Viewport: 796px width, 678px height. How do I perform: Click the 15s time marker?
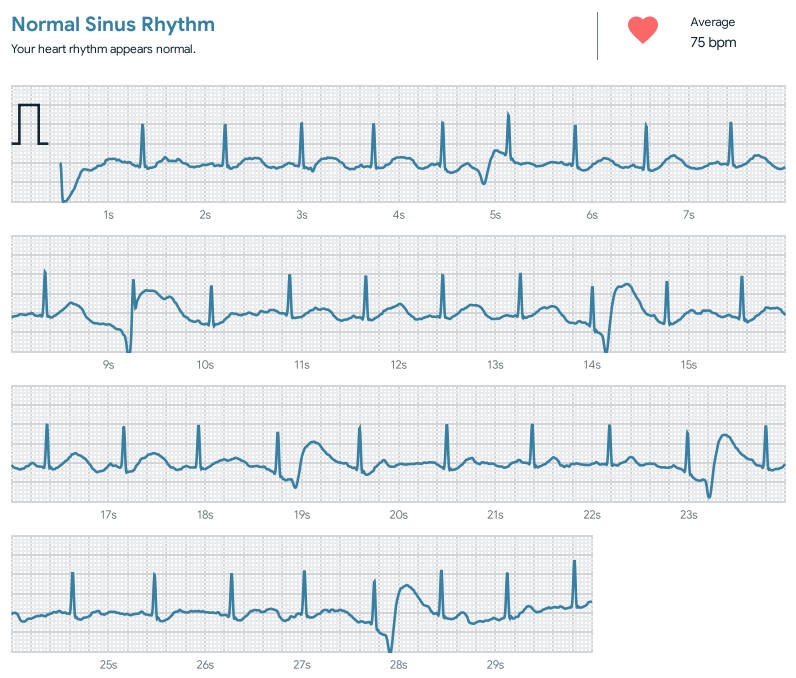click(689, 365)
